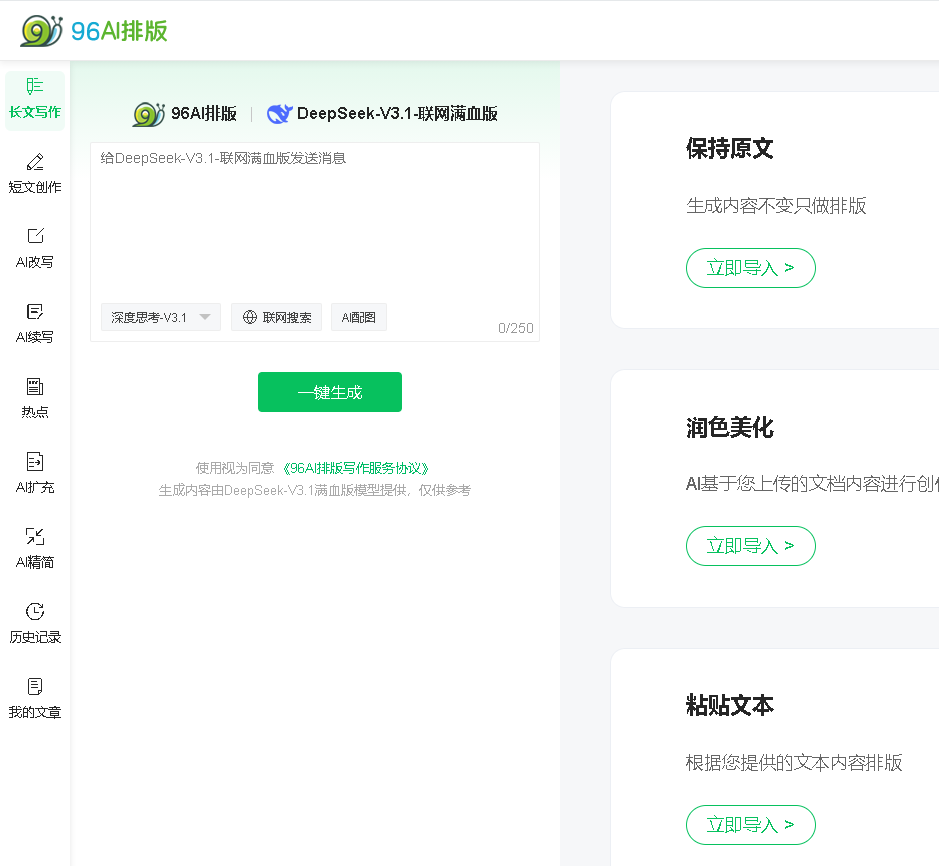
Task: Open 短文创作 pencil icon
Action: 35,162
